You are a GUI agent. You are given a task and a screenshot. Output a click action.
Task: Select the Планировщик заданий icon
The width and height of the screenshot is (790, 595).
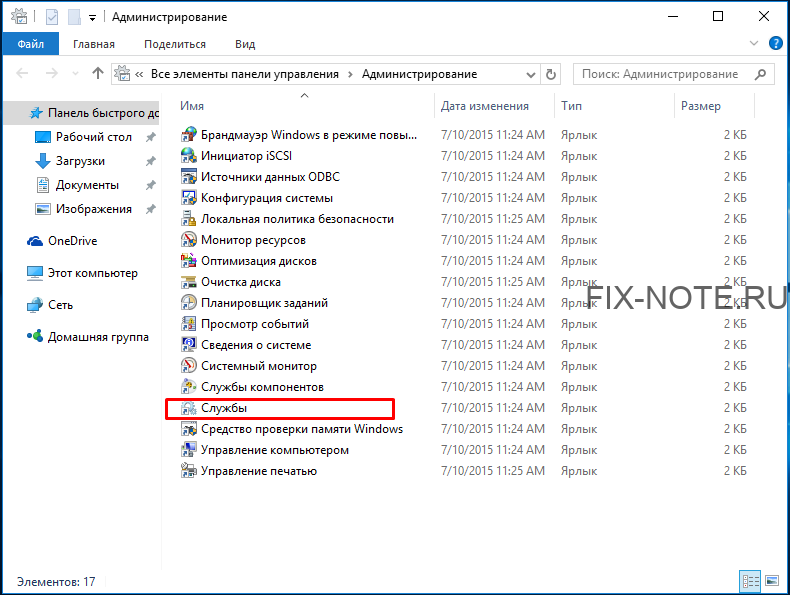pos(188,303)
